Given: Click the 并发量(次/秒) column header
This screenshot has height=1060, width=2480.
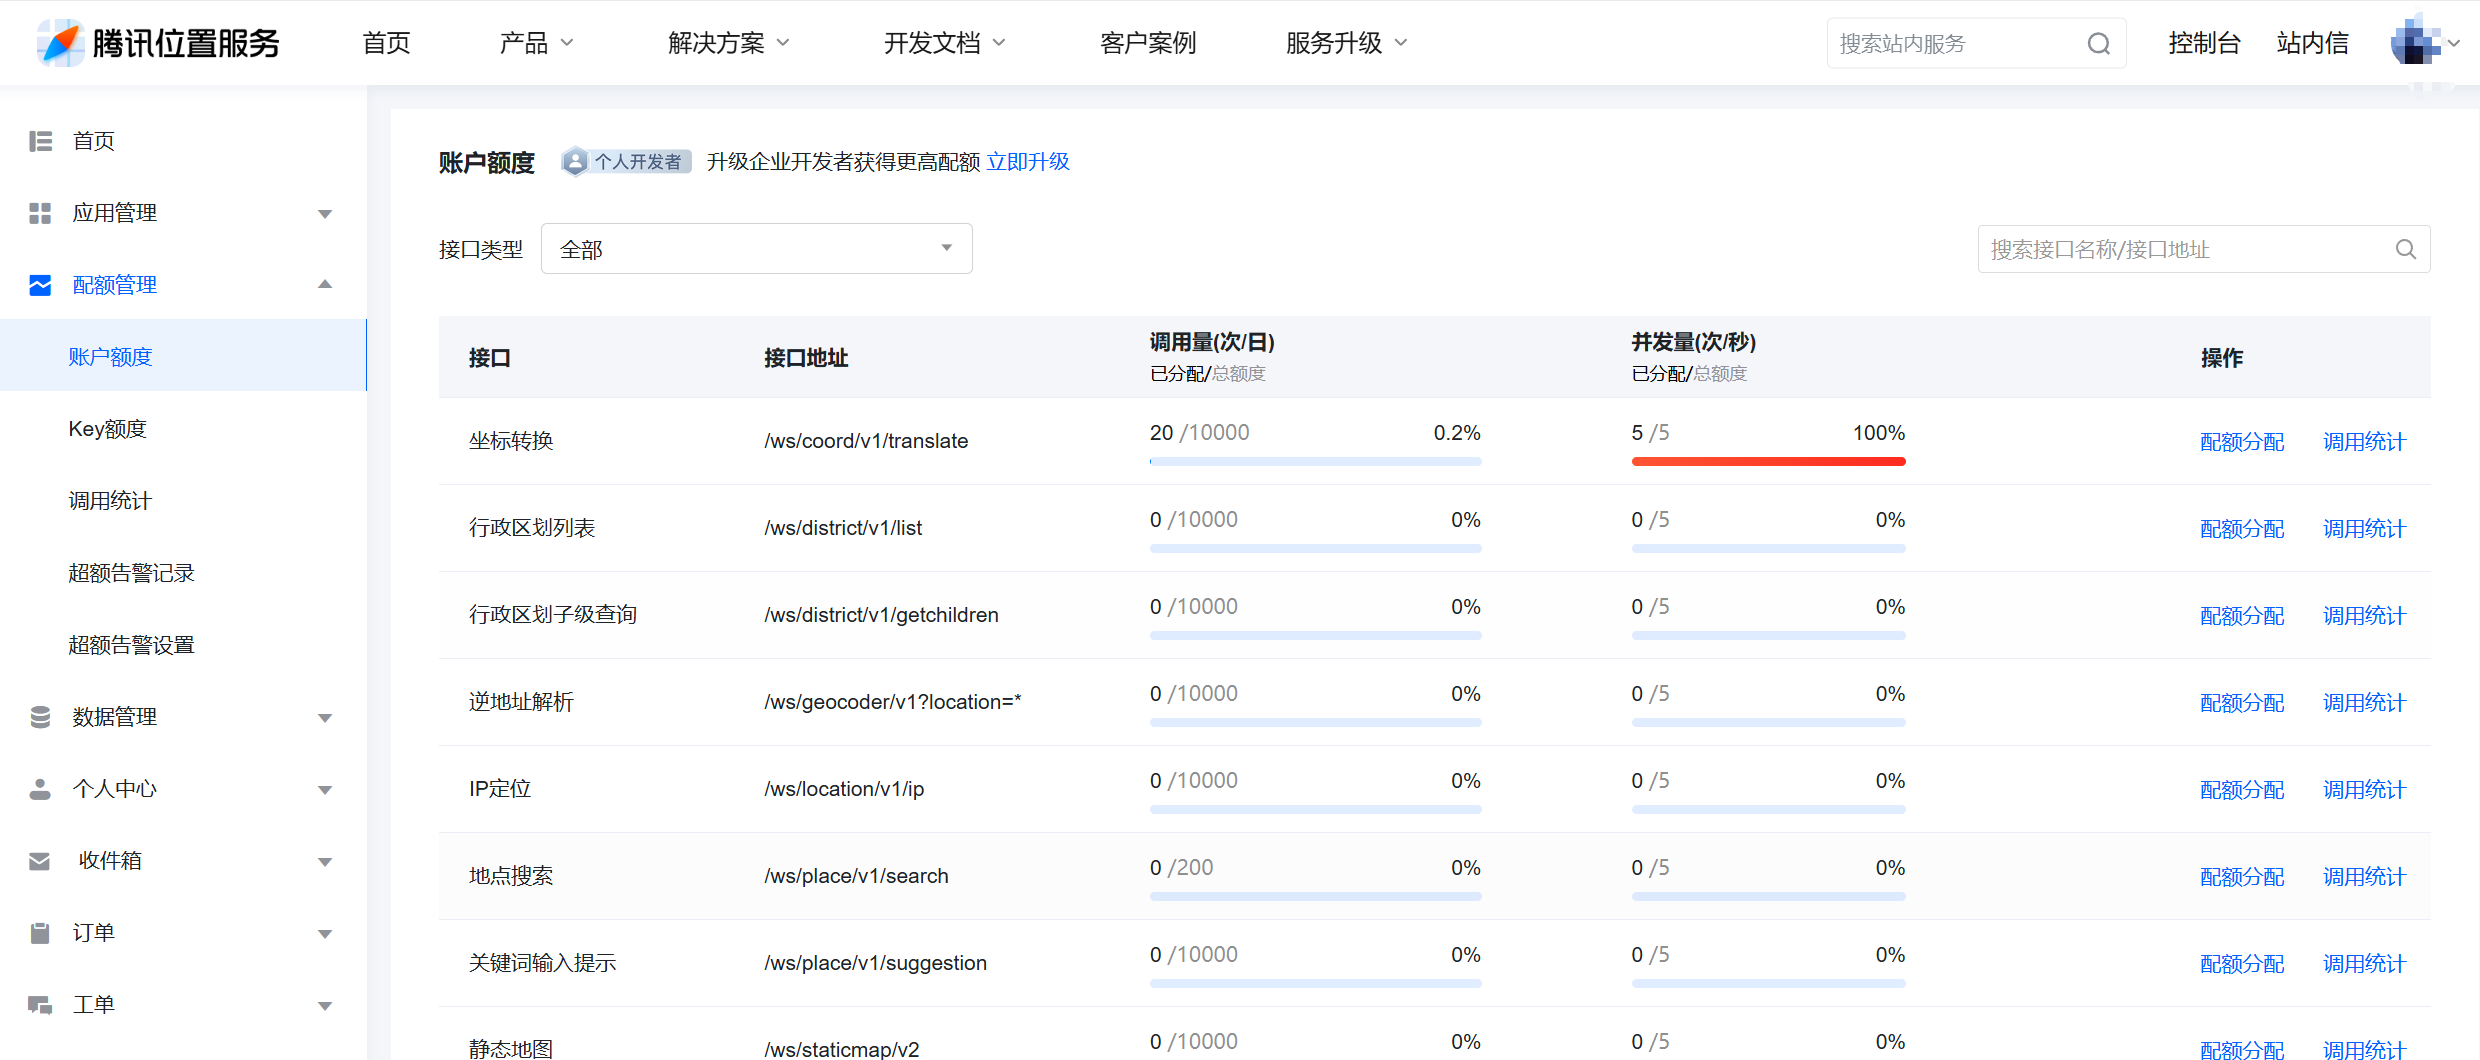Looking at the screenshot, I should pos(1694,342).
